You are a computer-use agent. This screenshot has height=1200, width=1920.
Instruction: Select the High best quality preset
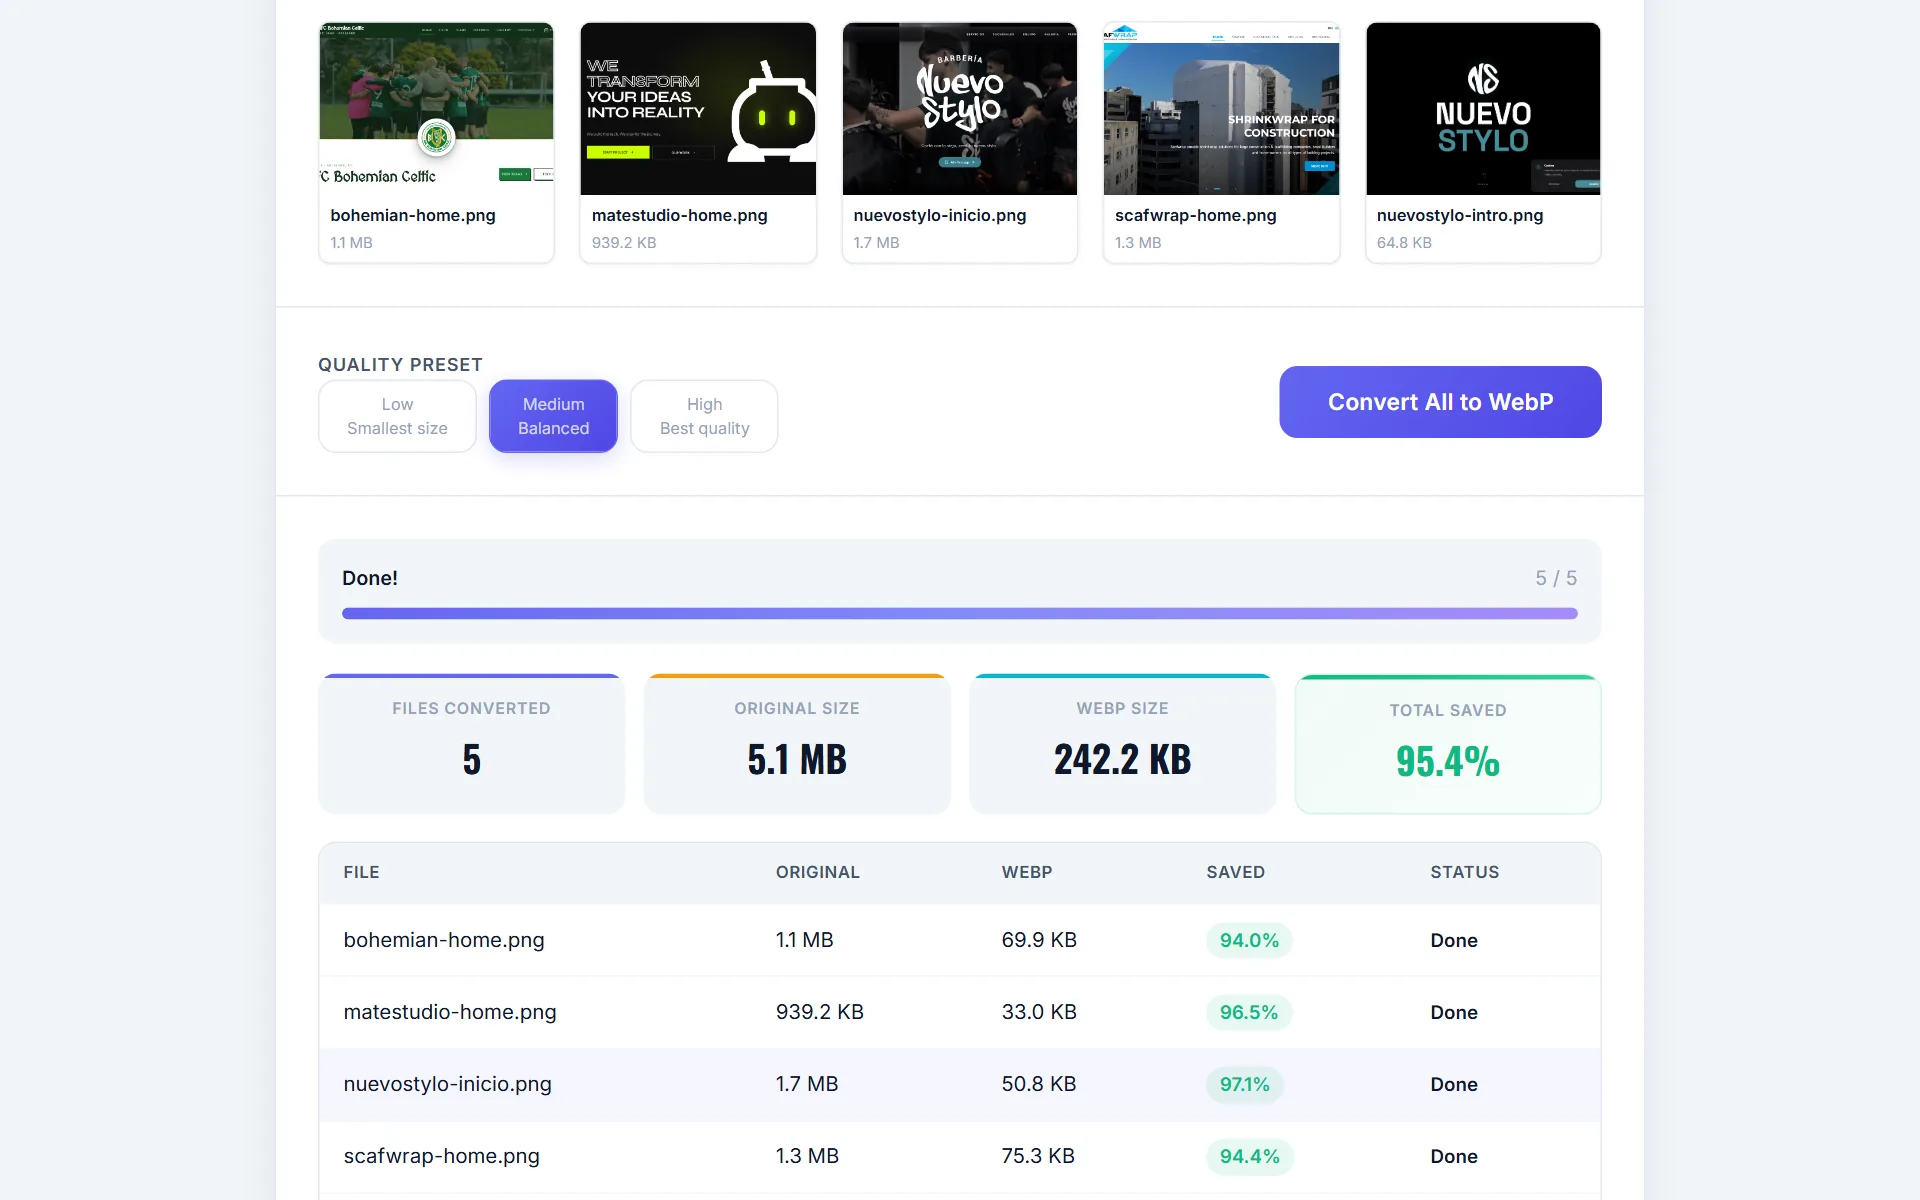click(704, 416)
